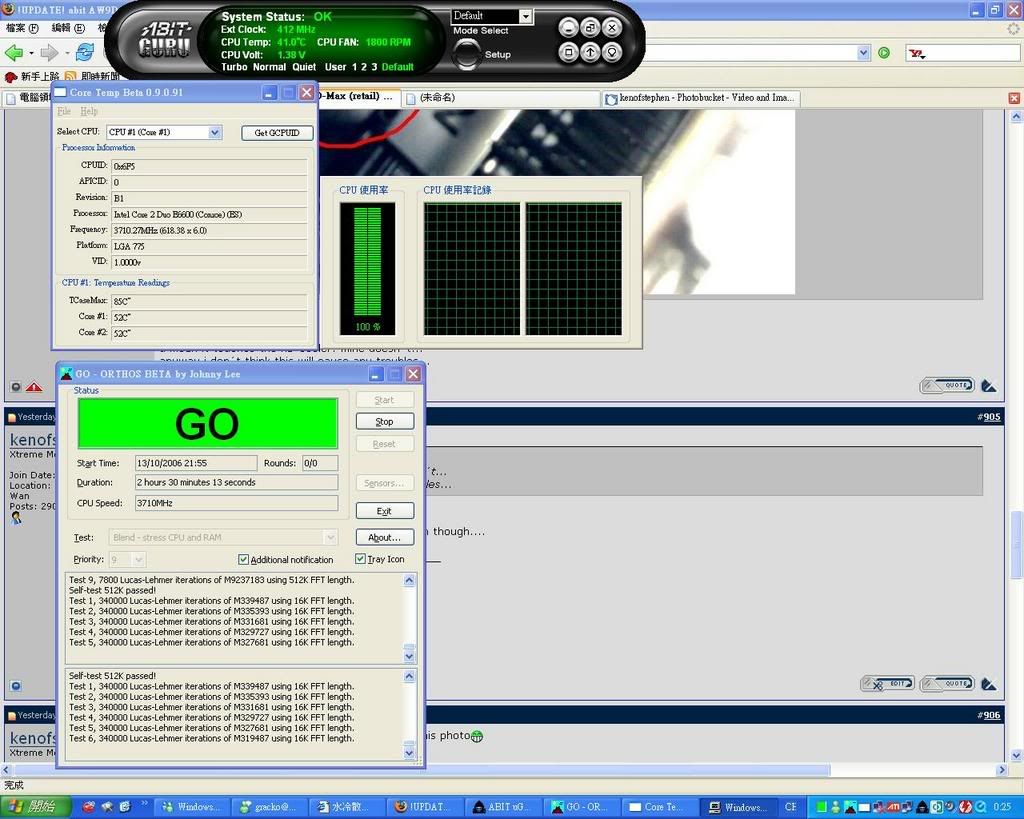
Task: Open the 編輯 (Edit) menu in browser
Action: tap(68, 28)
